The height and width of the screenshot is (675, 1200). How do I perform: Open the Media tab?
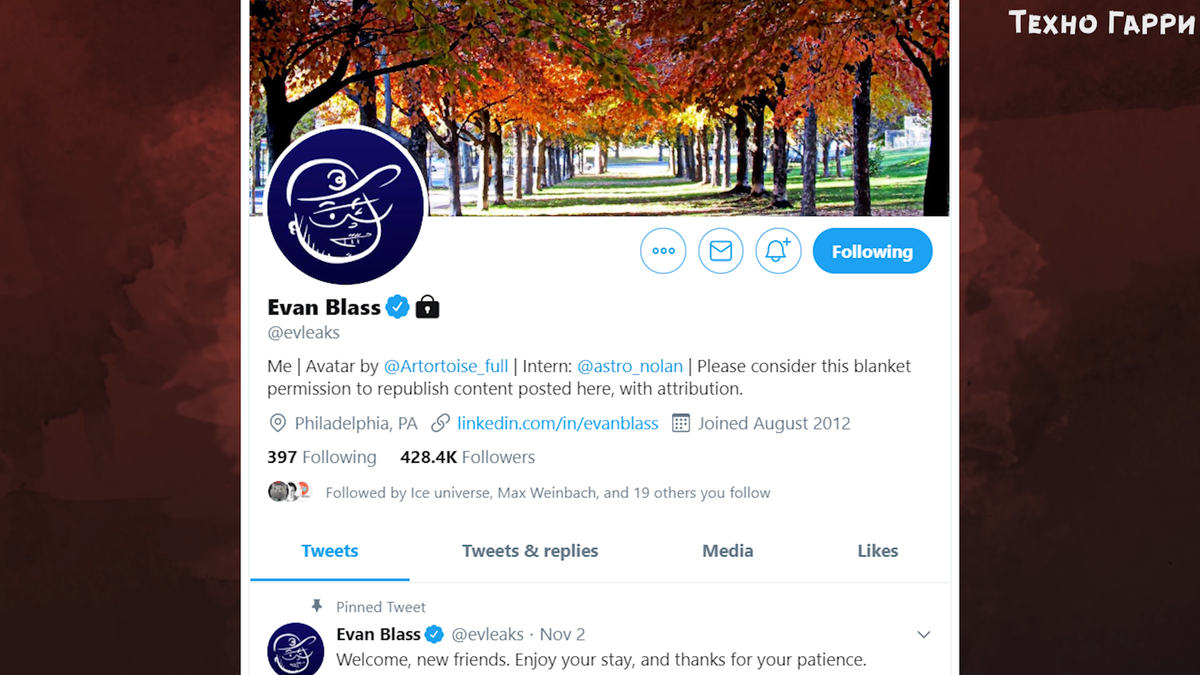tap(728, 551)
